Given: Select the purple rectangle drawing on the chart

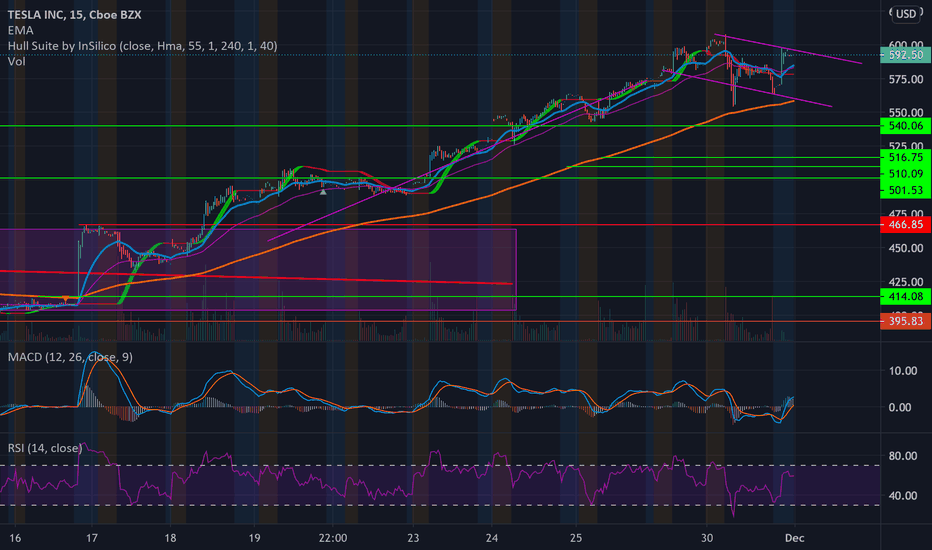Looking at the screenshot, I should point(258,269).
